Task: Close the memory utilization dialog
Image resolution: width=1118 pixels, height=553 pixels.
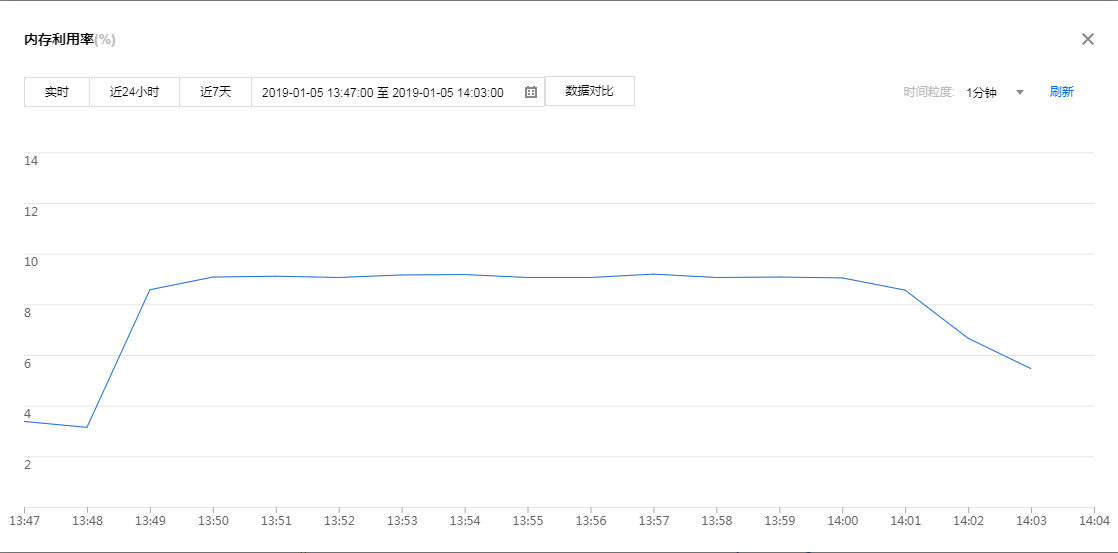Action: pos(1088,39)
